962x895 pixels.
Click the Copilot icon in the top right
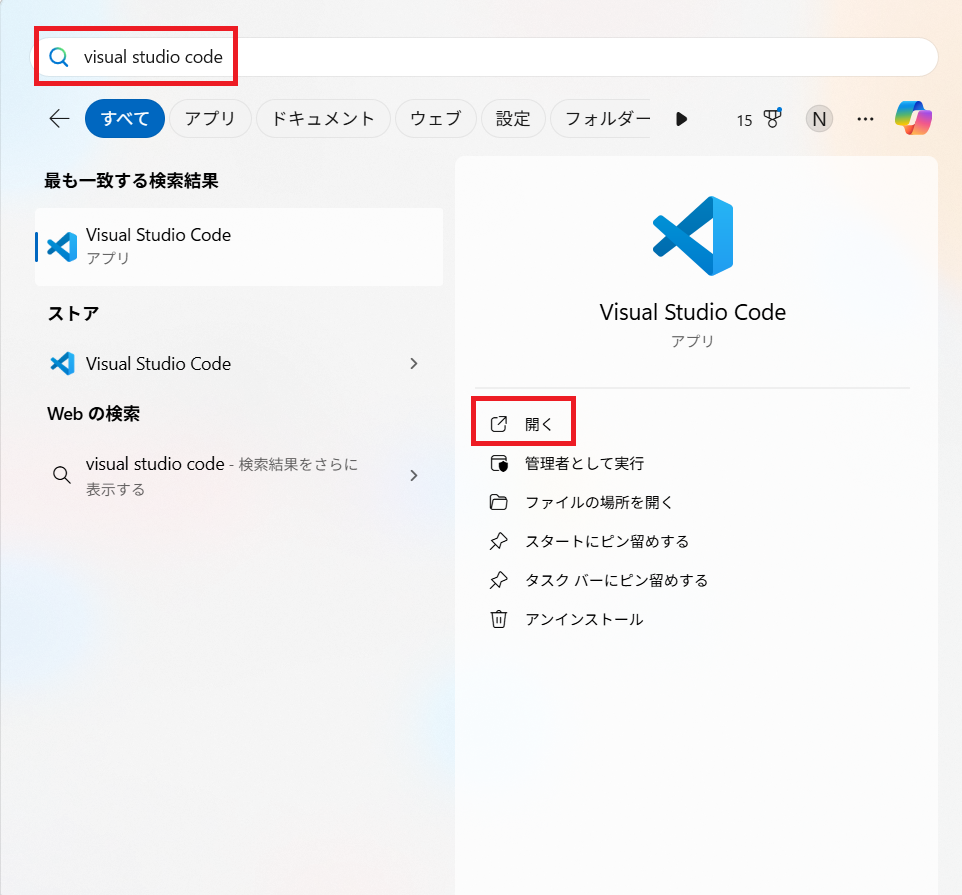point(913,119)
